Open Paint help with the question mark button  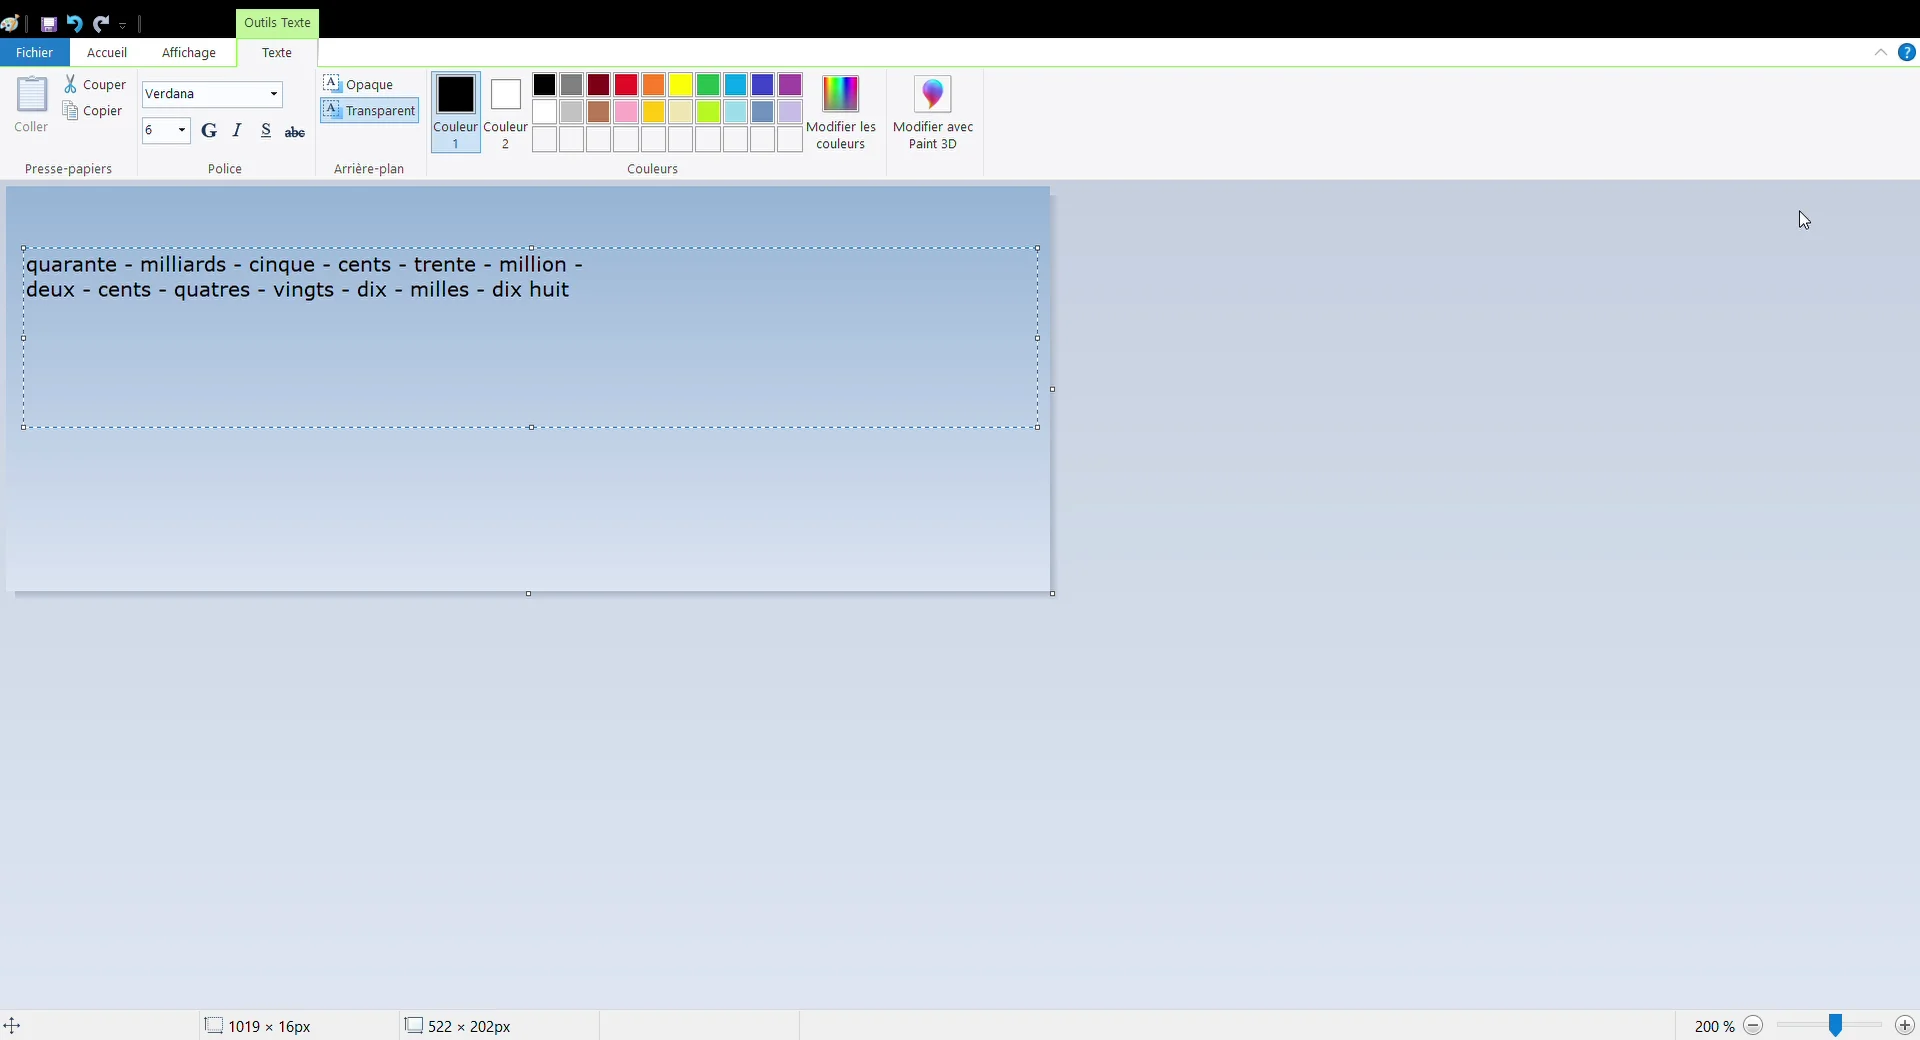[1907, 52]
